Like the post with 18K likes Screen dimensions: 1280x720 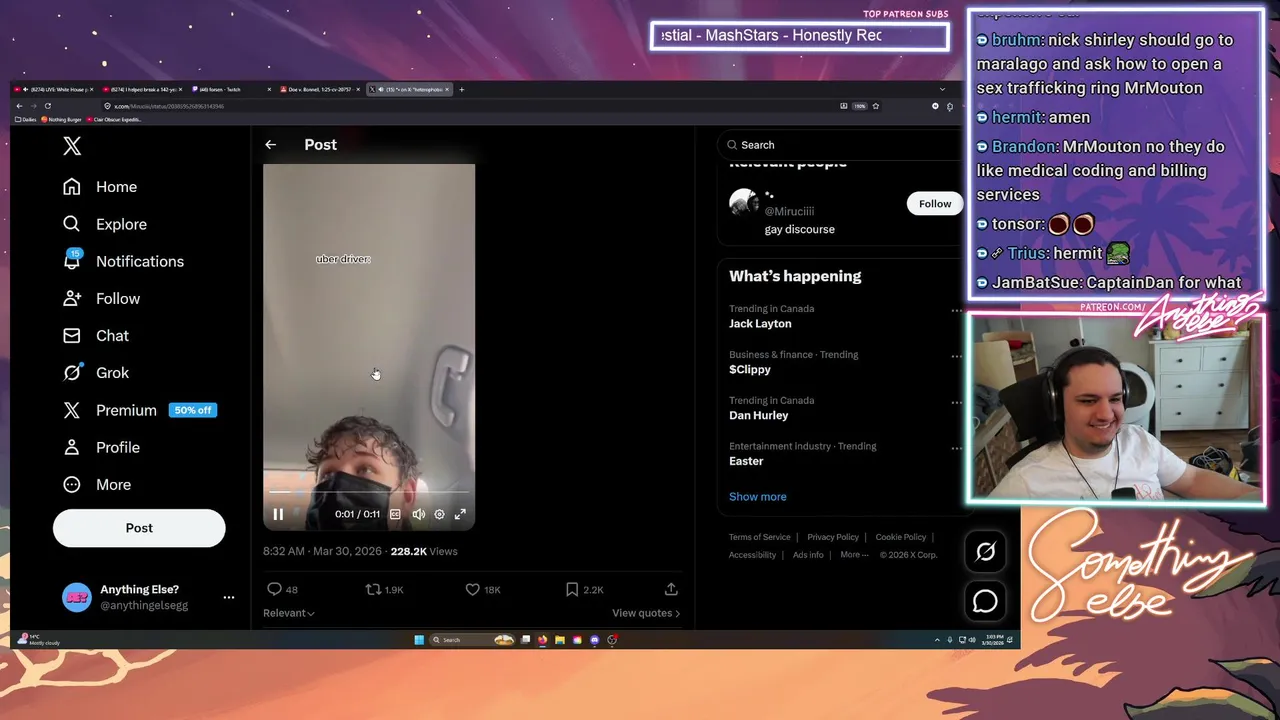tap(483, 589)
